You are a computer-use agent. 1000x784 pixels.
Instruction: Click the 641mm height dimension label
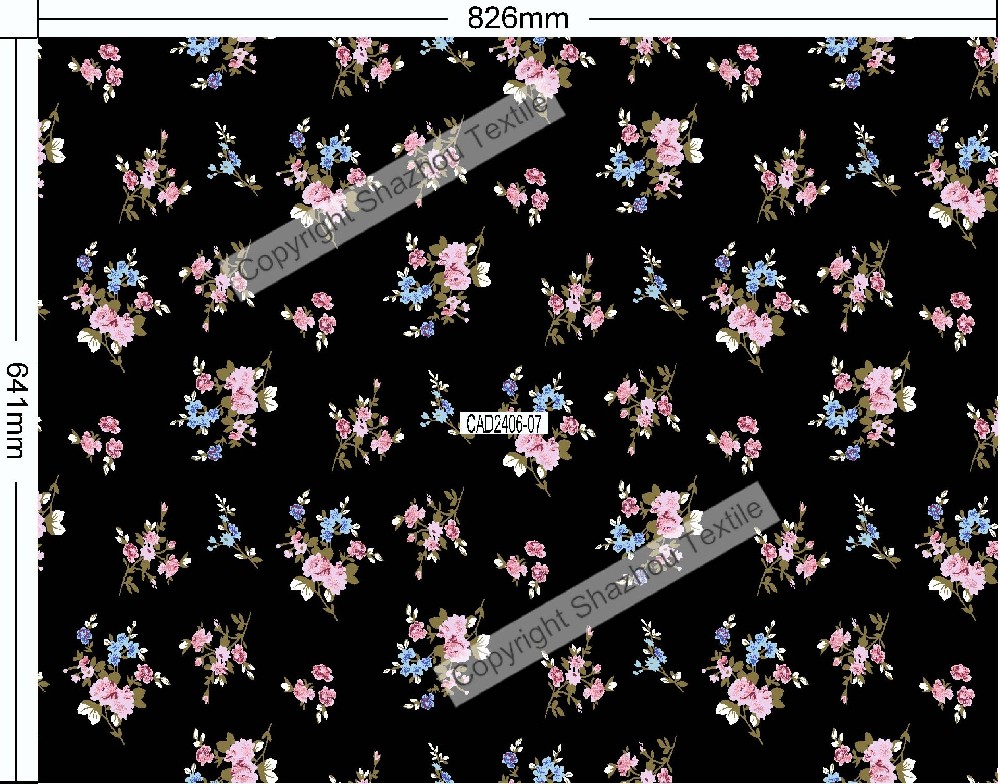click(17, 409)
